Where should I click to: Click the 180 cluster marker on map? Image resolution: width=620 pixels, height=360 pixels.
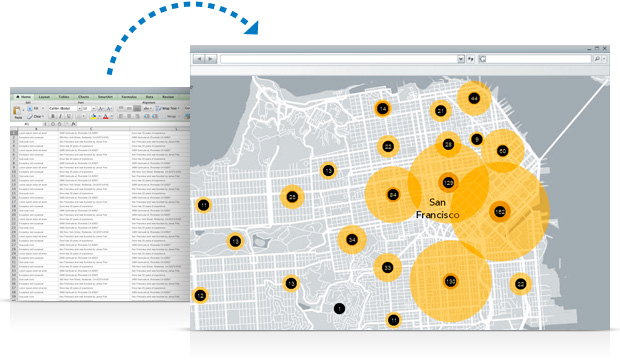coord(500,212)
